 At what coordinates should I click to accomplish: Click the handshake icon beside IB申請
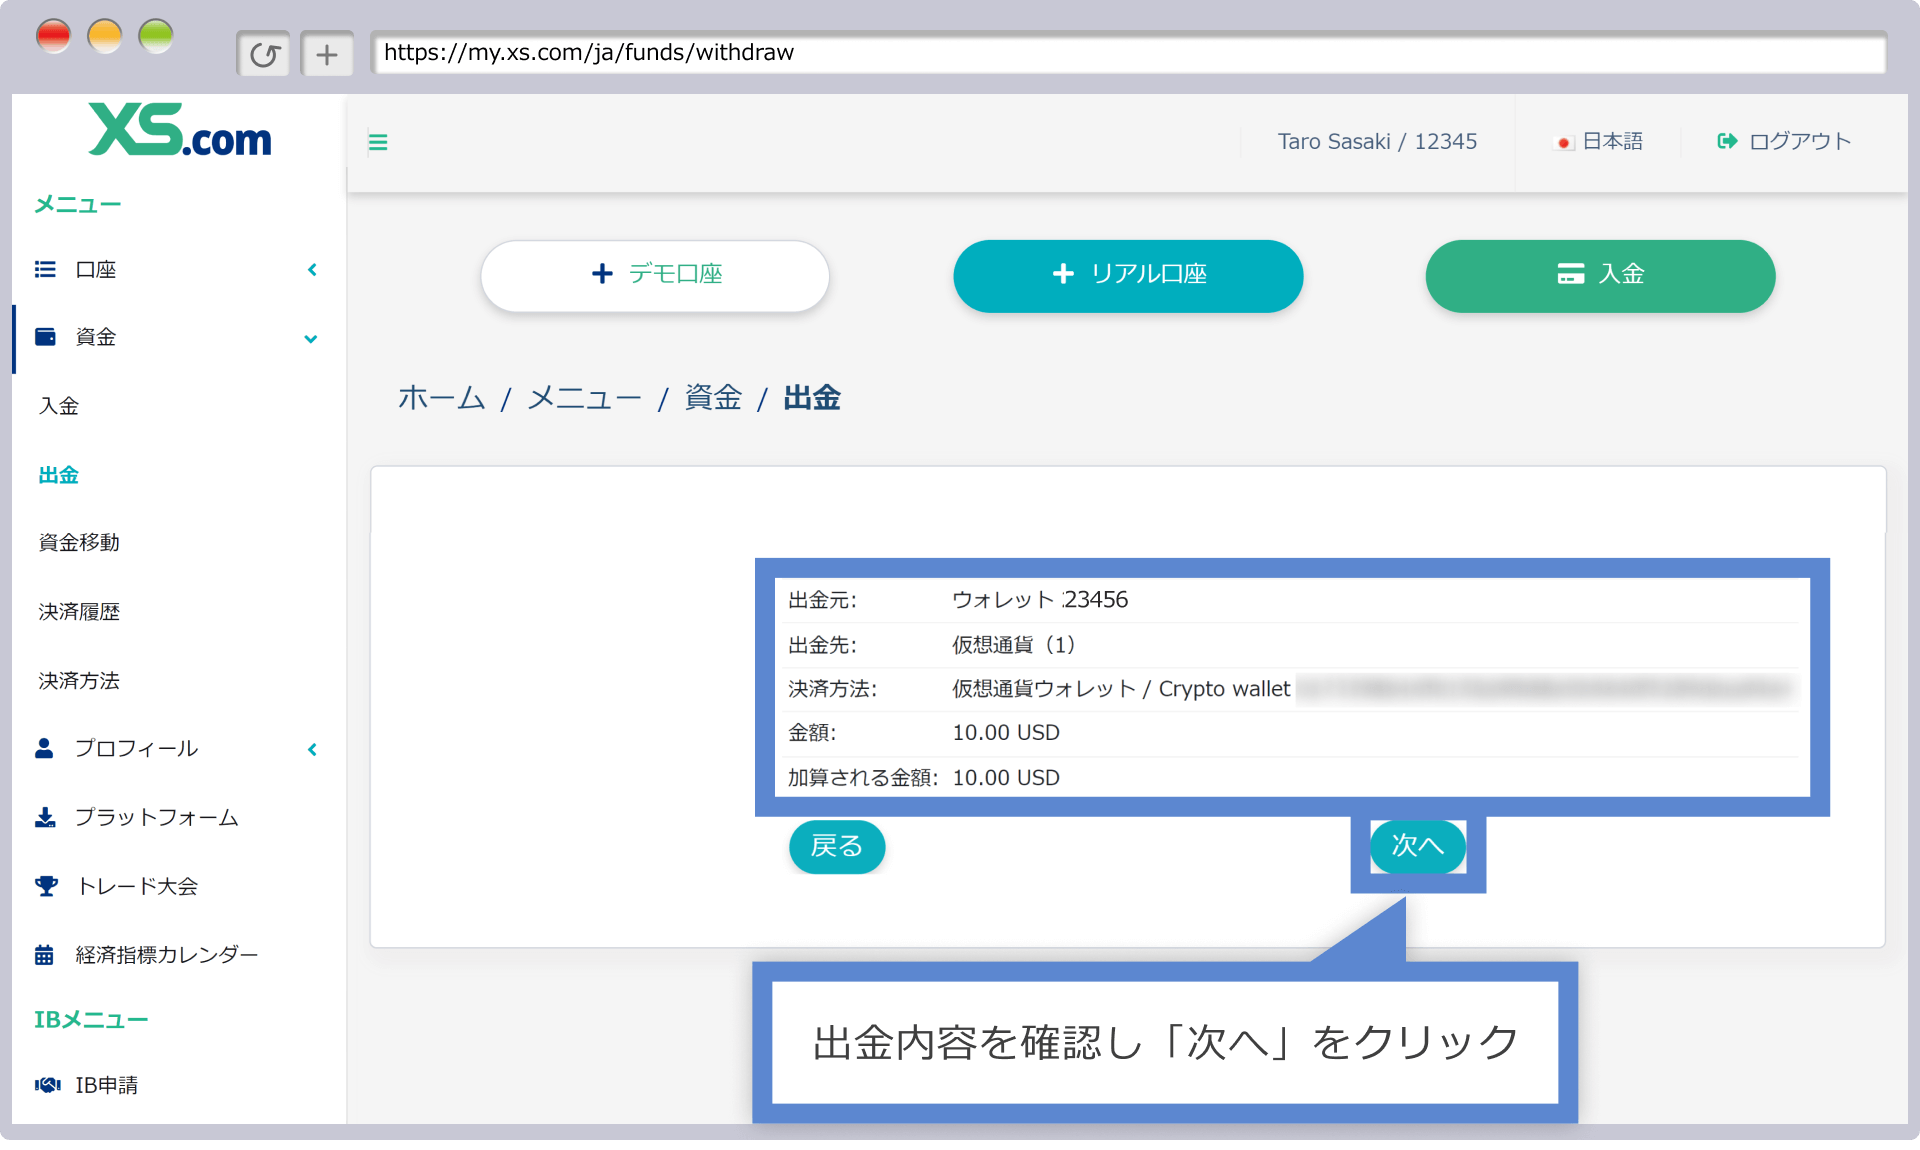pos(47,1085)
